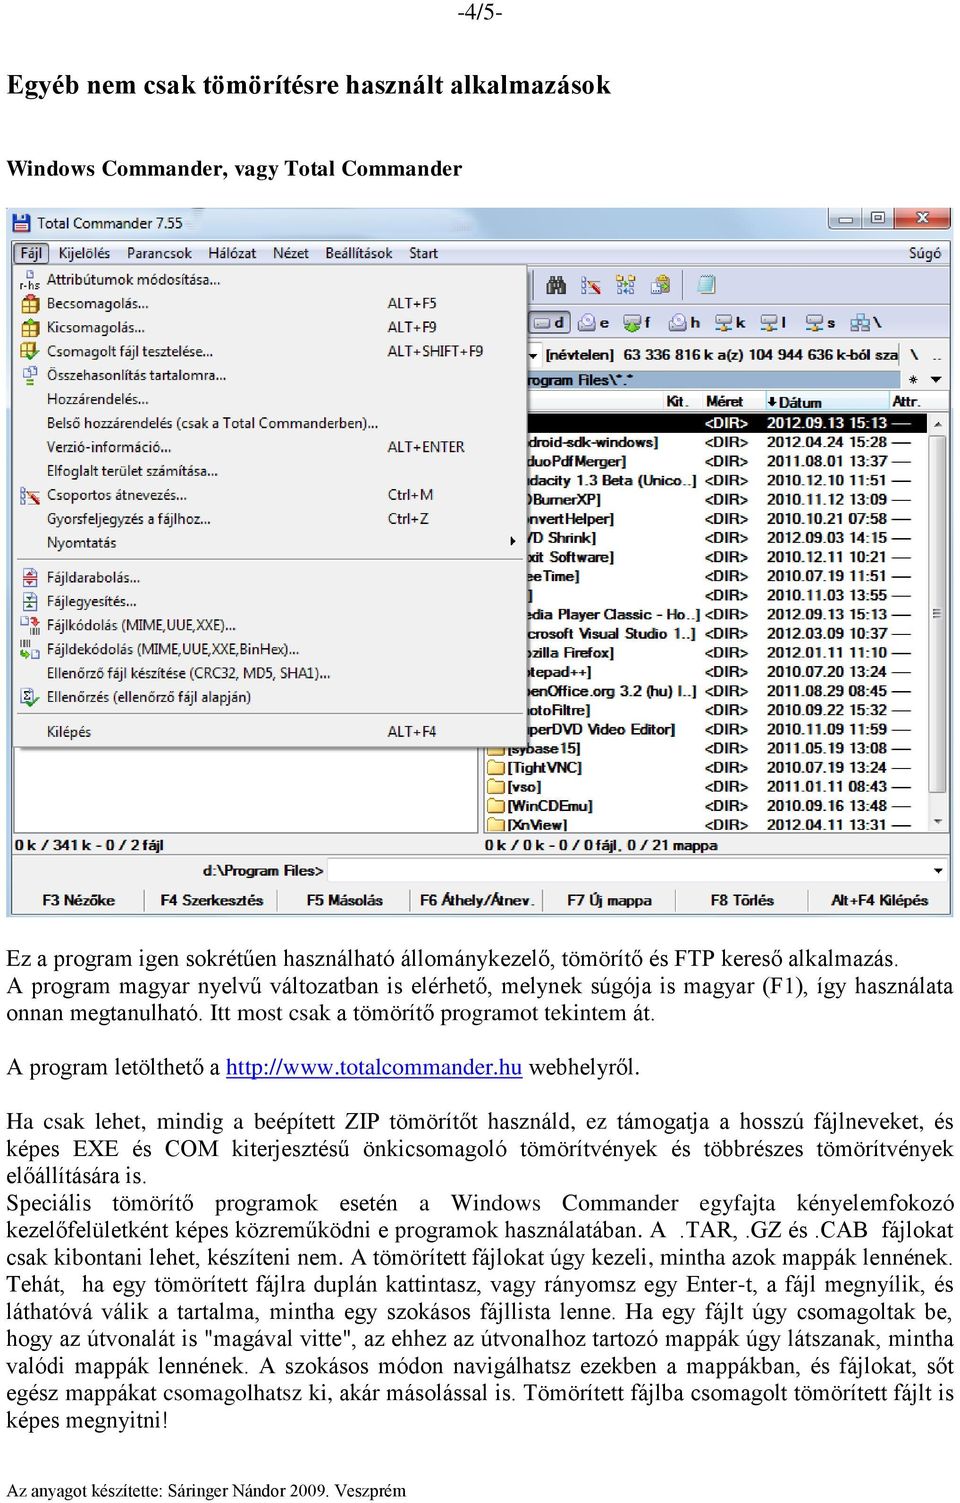Switch to drive f

637,322
